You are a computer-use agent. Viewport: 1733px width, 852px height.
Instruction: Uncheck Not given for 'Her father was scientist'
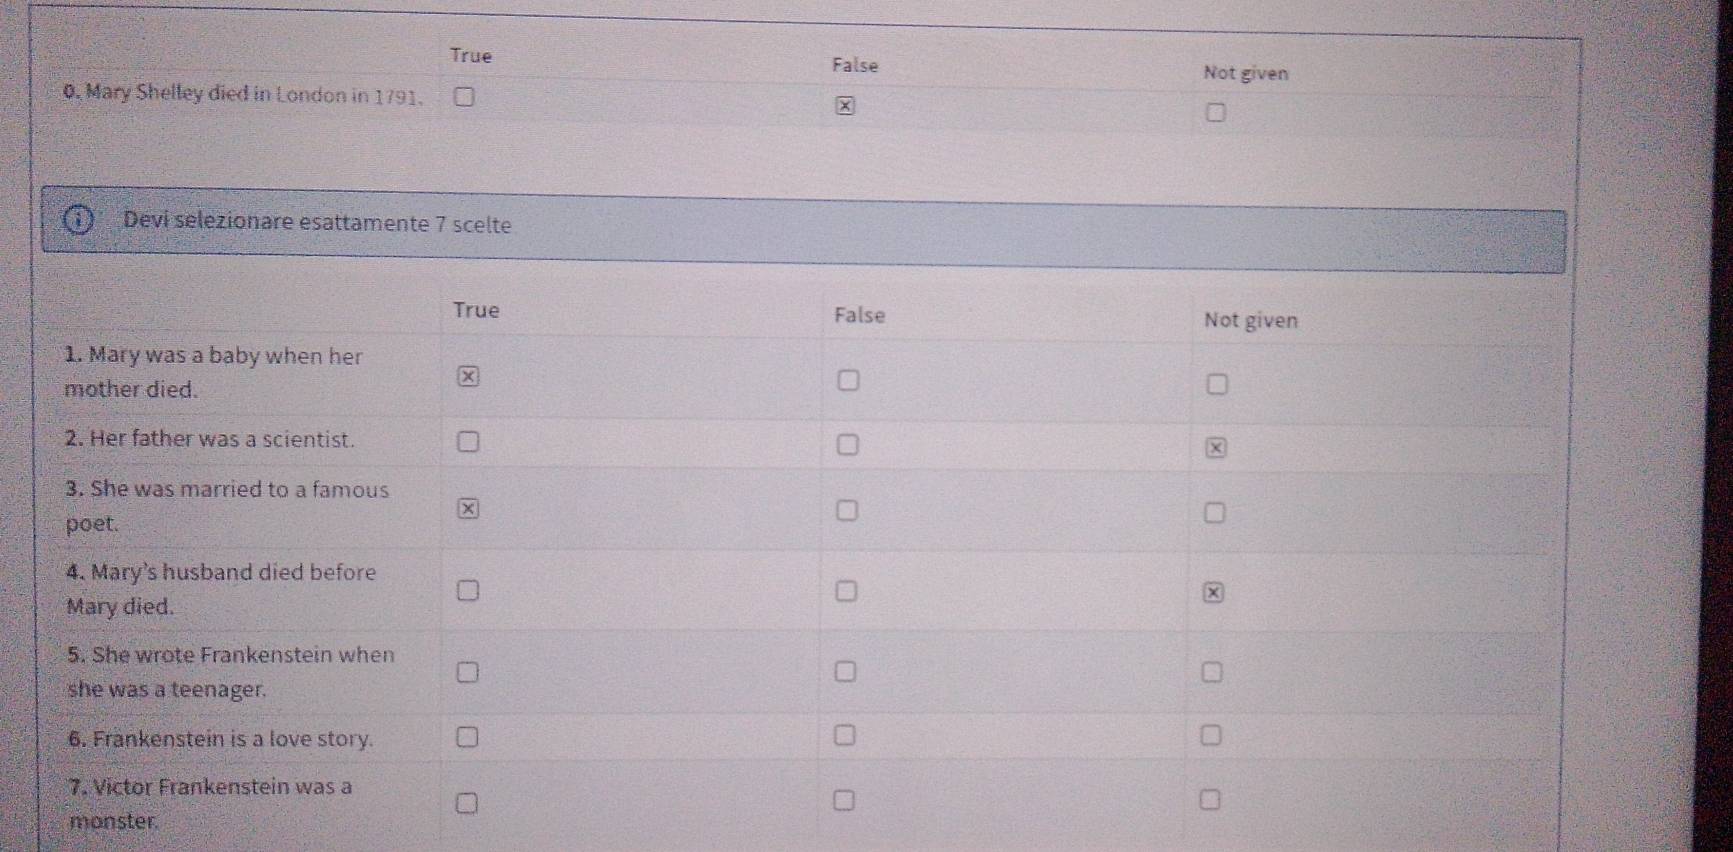tap(1215, 449)
